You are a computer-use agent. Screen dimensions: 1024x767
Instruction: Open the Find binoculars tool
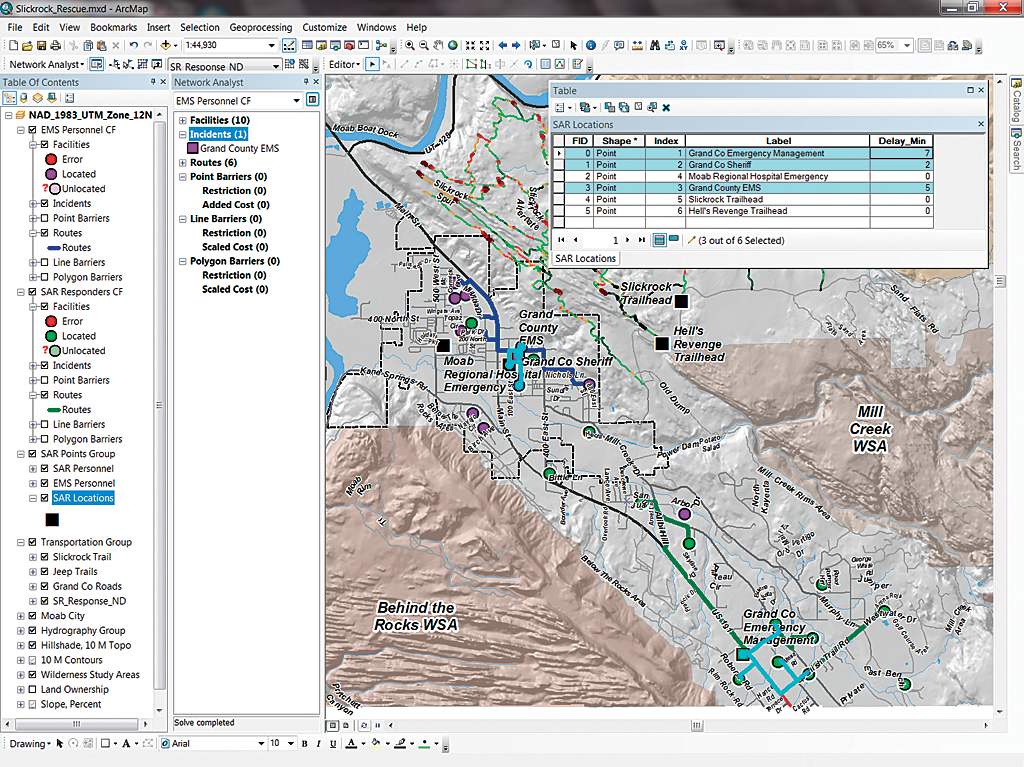tap(655, 46)
